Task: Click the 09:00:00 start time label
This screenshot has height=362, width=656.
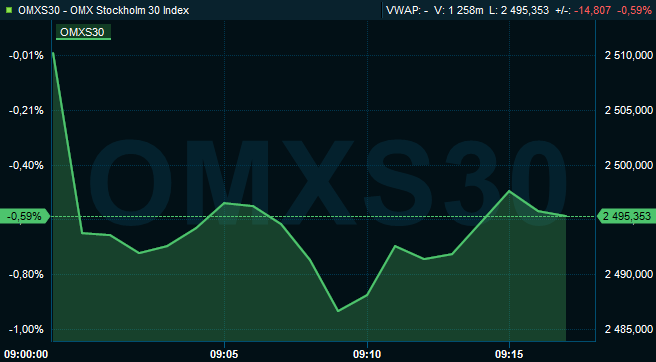Action: [x=26, y=354]
